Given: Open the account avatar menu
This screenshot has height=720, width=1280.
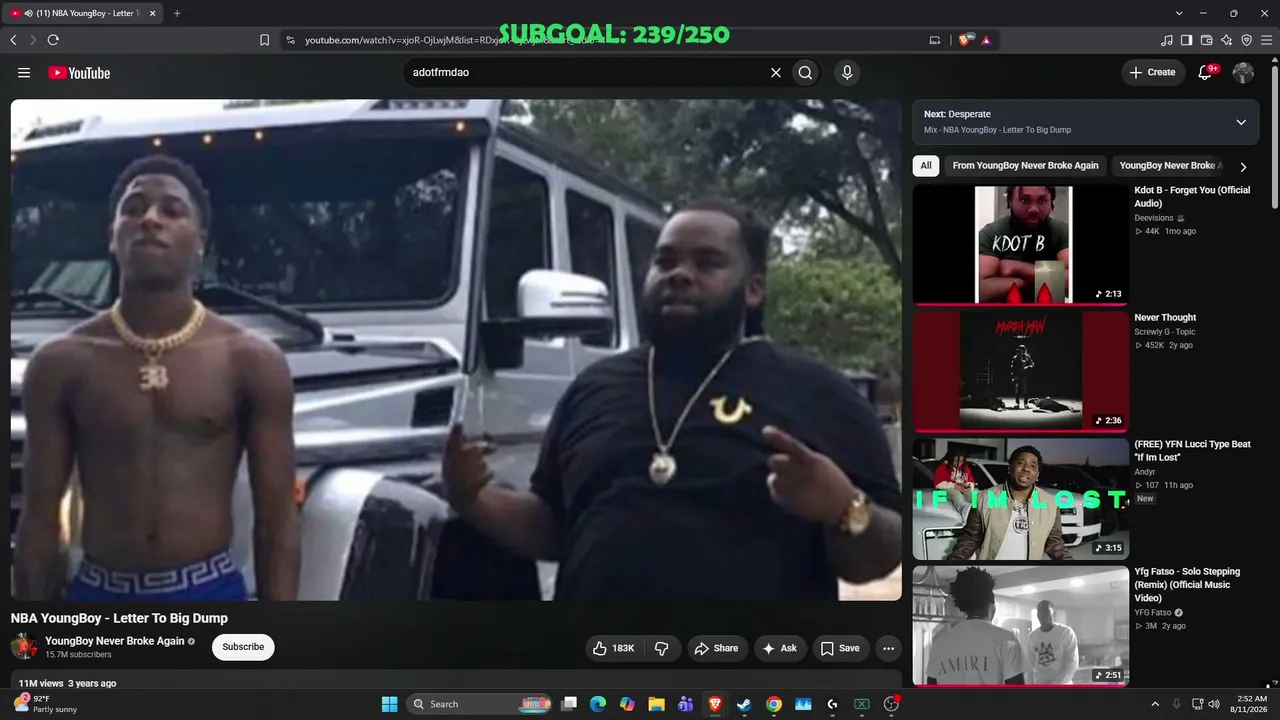Looking at the screenshot, I should pos(1243,73).
